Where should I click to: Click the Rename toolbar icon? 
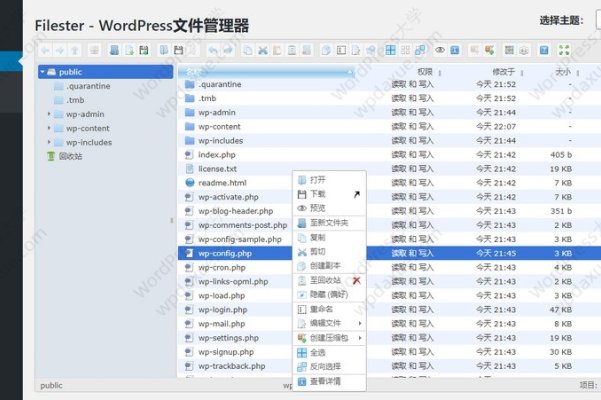pyautogui.click(x=341, y=50)
